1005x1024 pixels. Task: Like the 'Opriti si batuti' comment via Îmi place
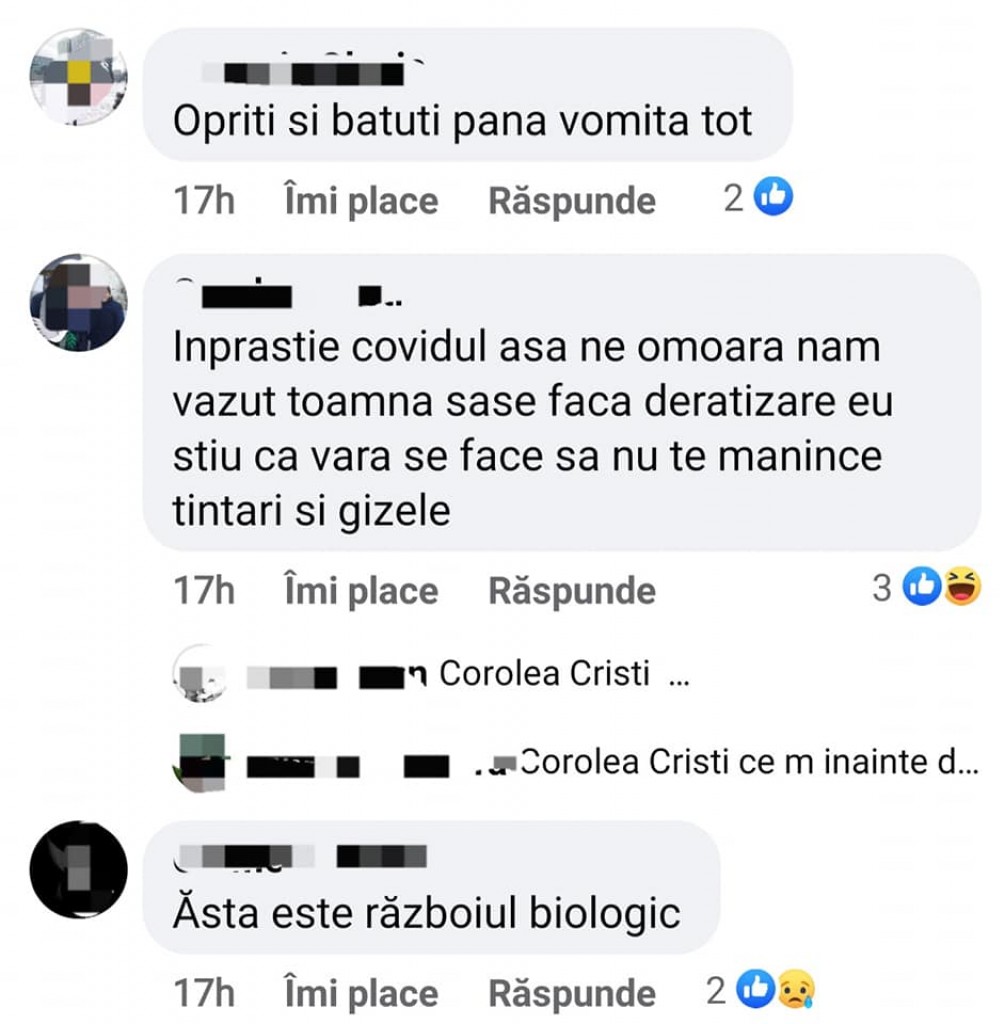pyautogui.click(x=361, y=200)
